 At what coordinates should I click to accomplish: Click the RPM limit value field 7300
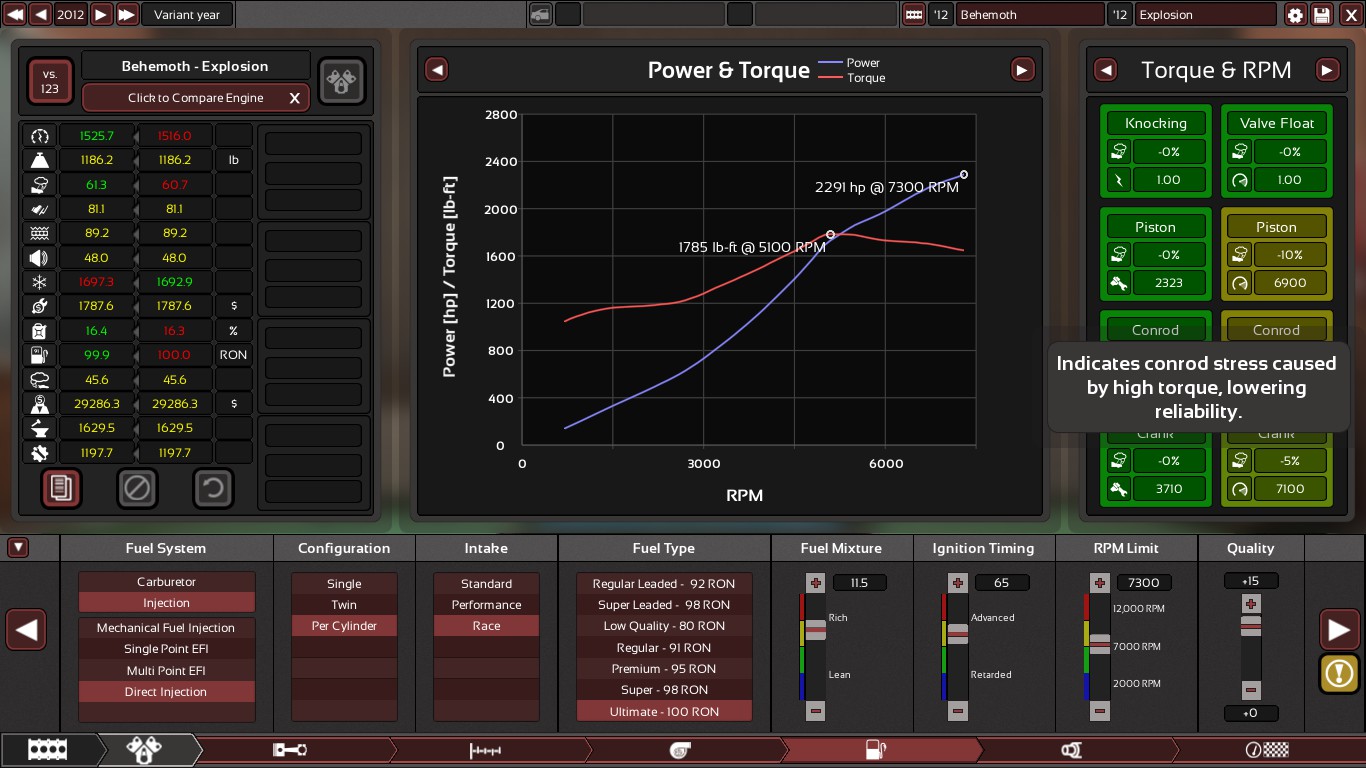(1144, 583)
